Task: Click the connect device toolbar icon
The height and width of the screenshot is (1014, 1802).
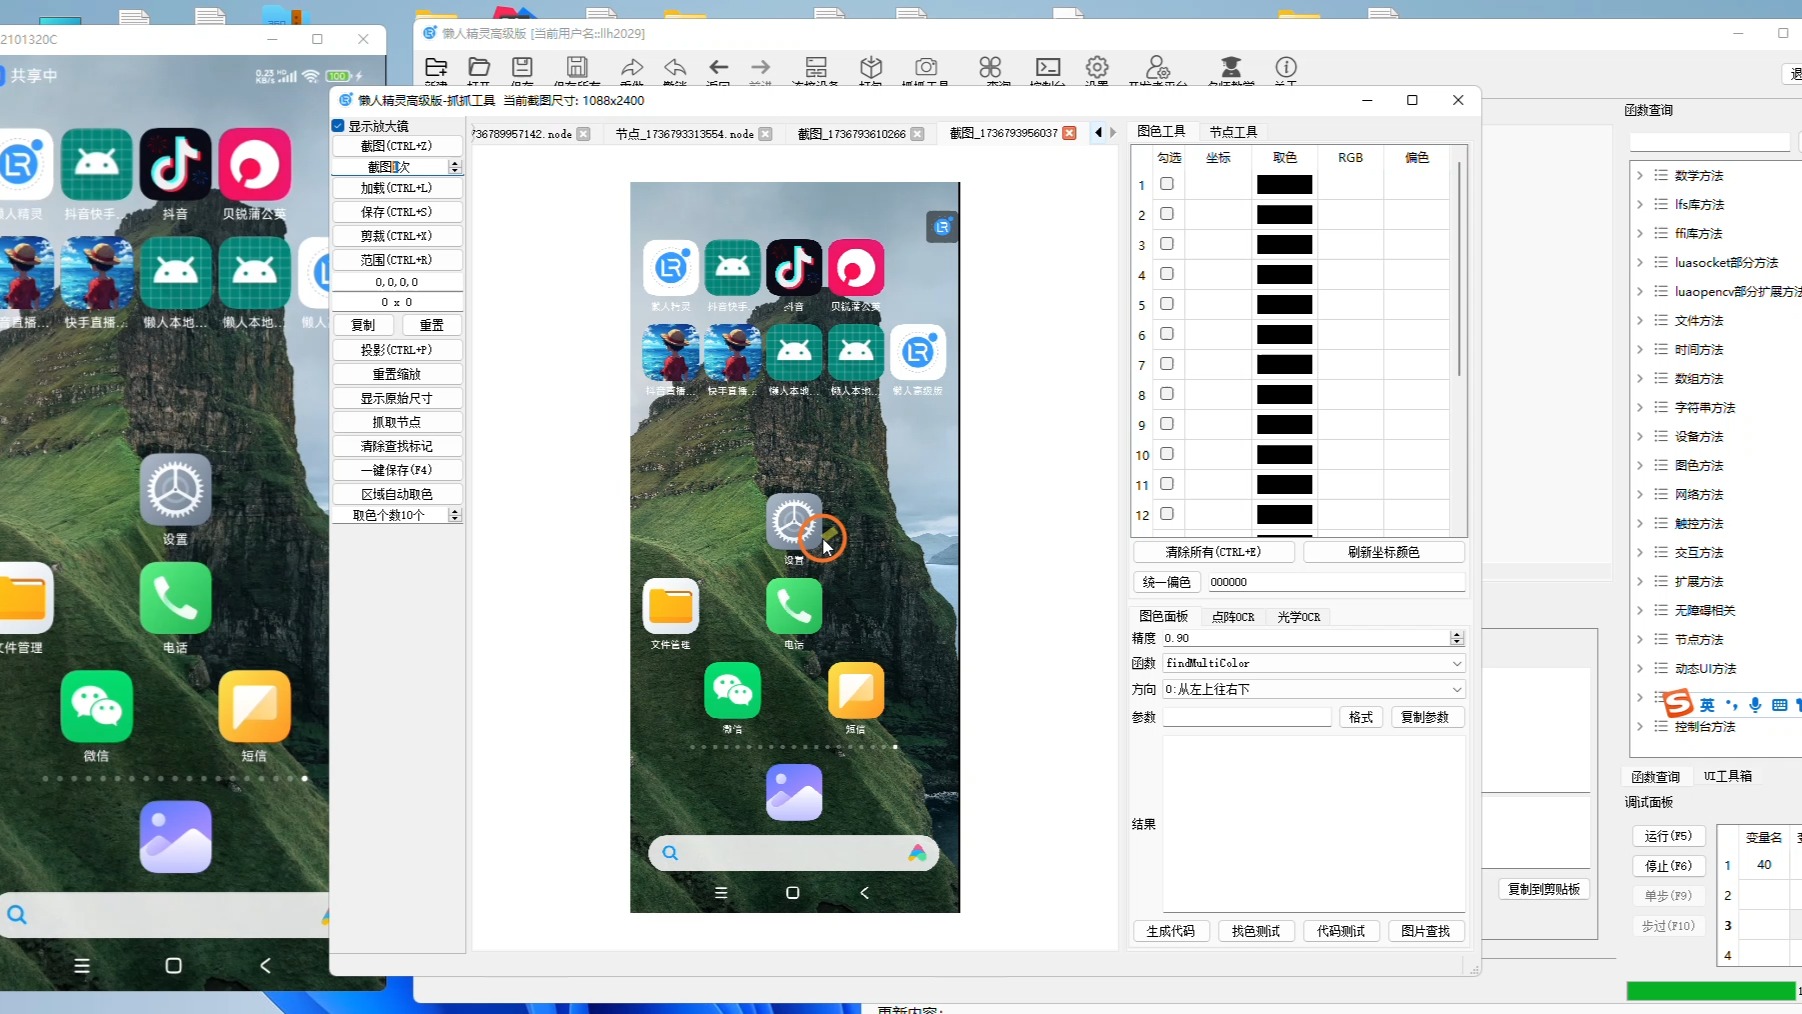Action: (x=816, y=68)
